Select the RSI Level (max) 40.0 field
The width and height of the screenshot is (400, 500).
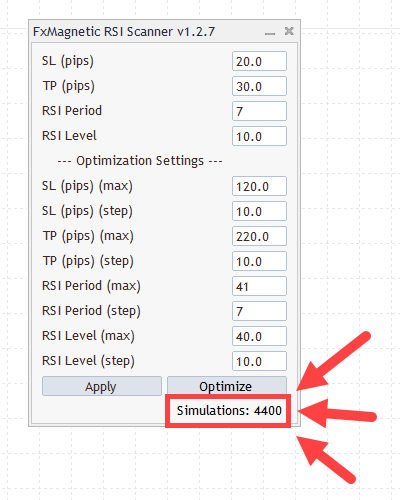coord(259,336)
